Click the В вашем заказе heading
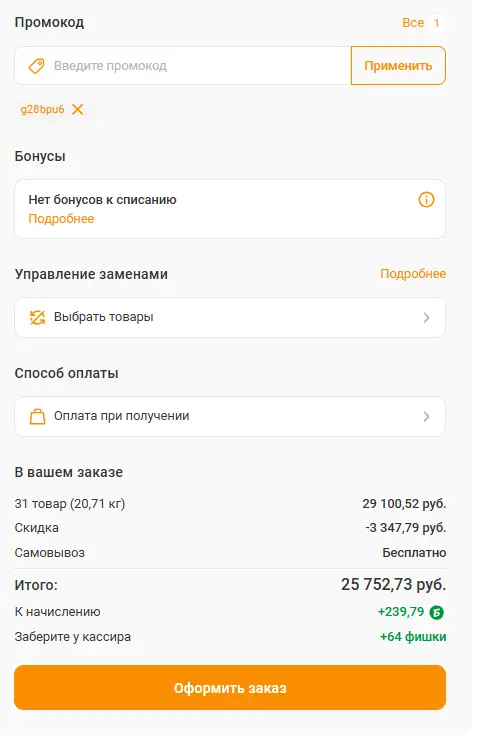 (x=68, y=472)
